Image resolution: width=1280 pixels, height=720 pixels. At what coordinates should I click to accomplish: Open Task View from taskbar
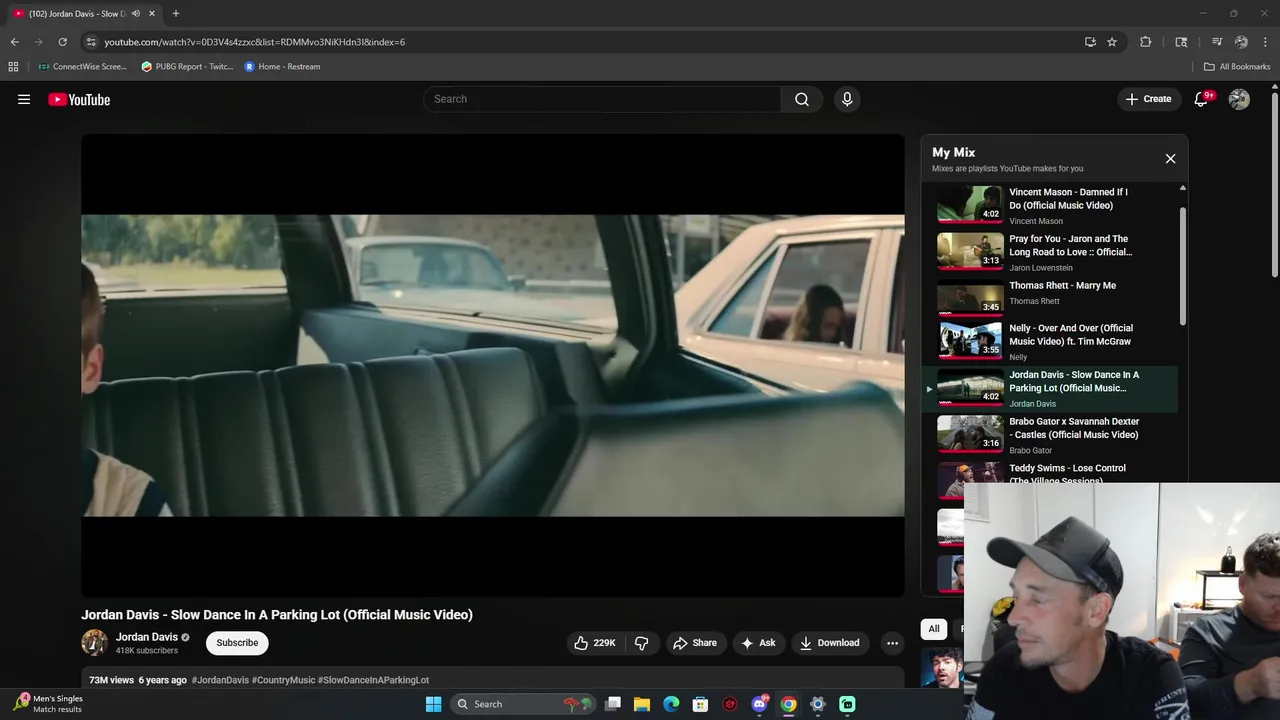point(613,704)
